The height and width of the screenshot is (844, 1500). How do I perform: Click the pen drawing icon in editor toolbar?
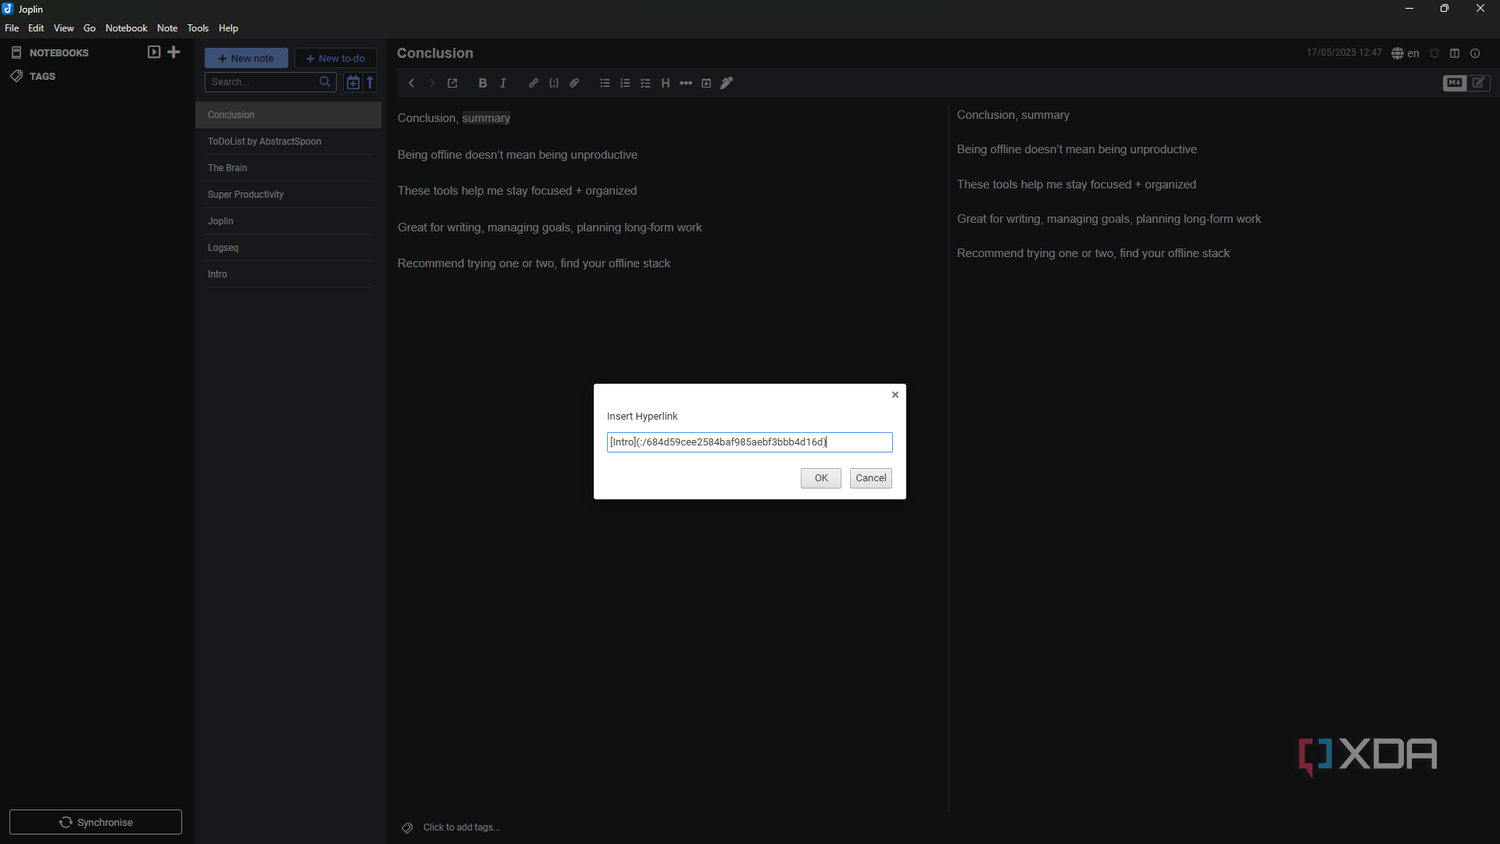tap(727, 83)
